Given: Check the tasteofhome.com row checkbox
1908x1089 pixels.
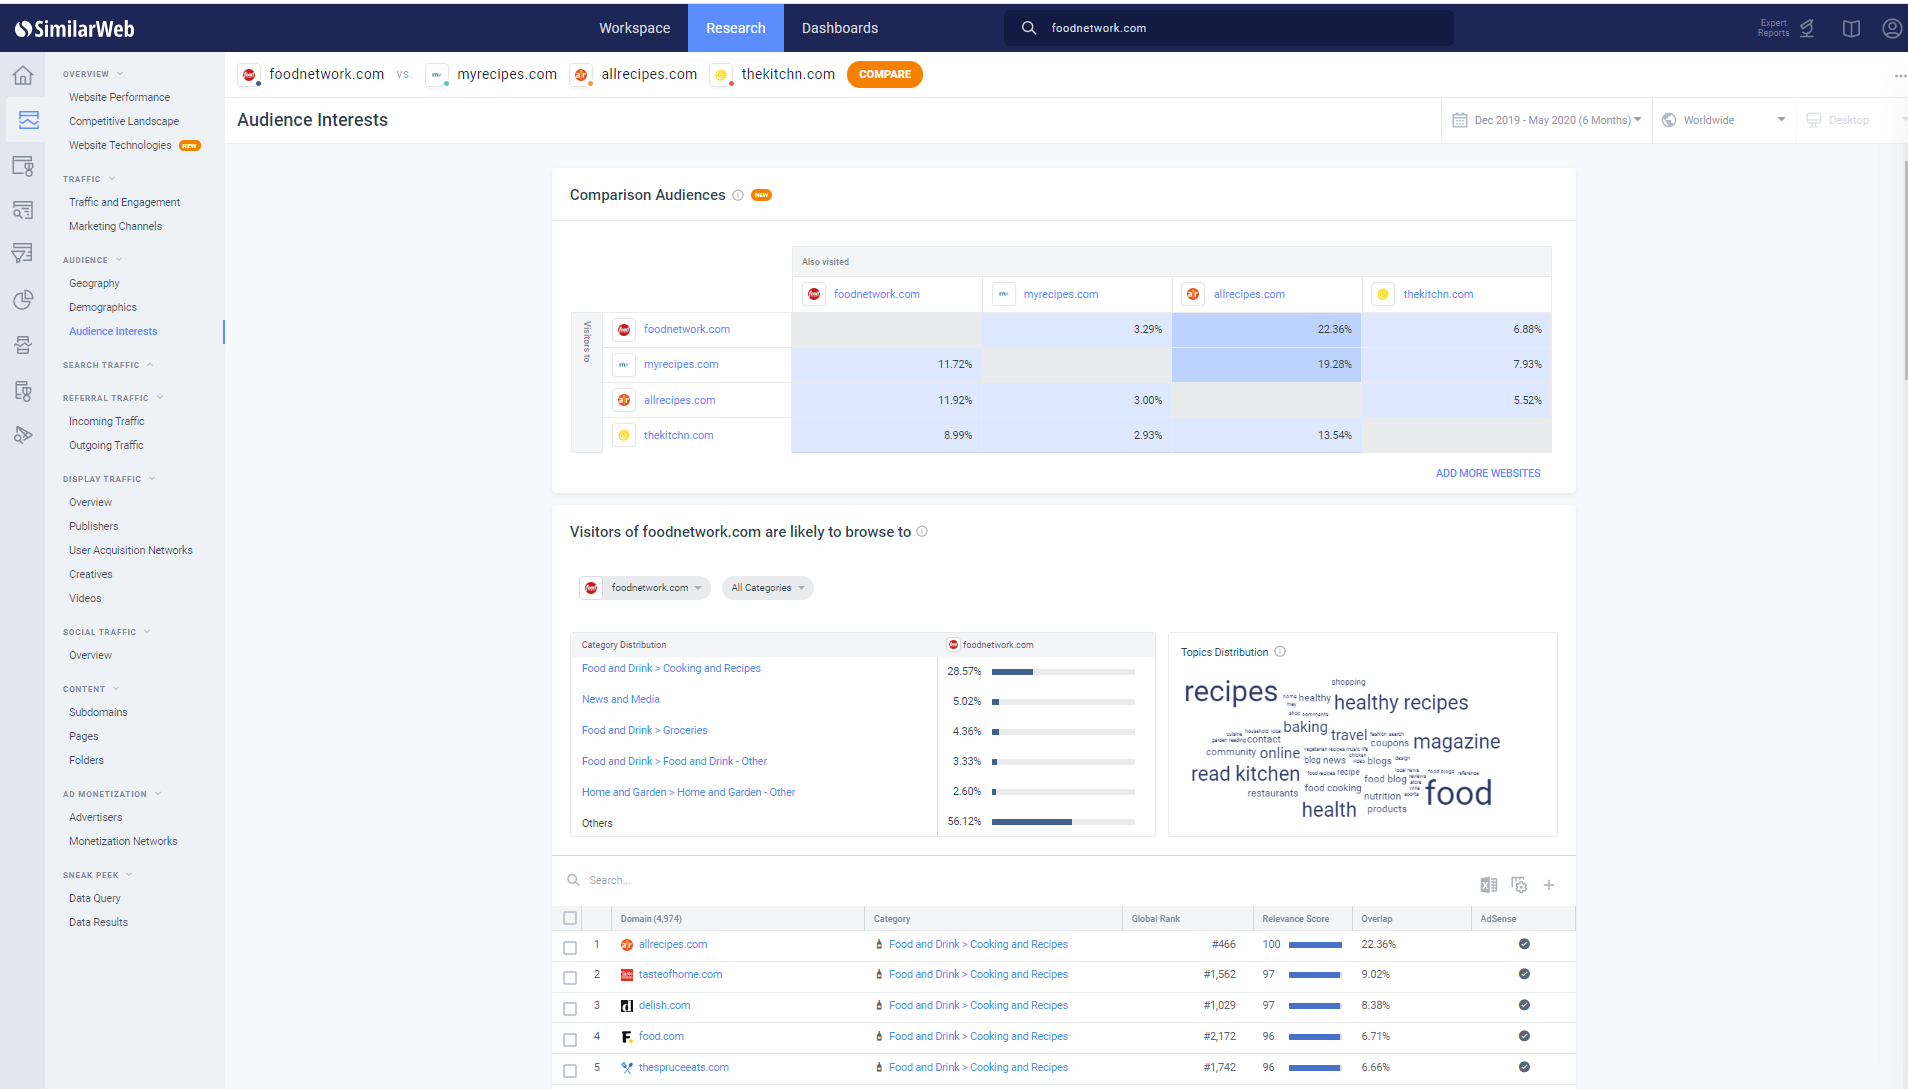Looking at the screenshot, I should (x=570, y=978).
